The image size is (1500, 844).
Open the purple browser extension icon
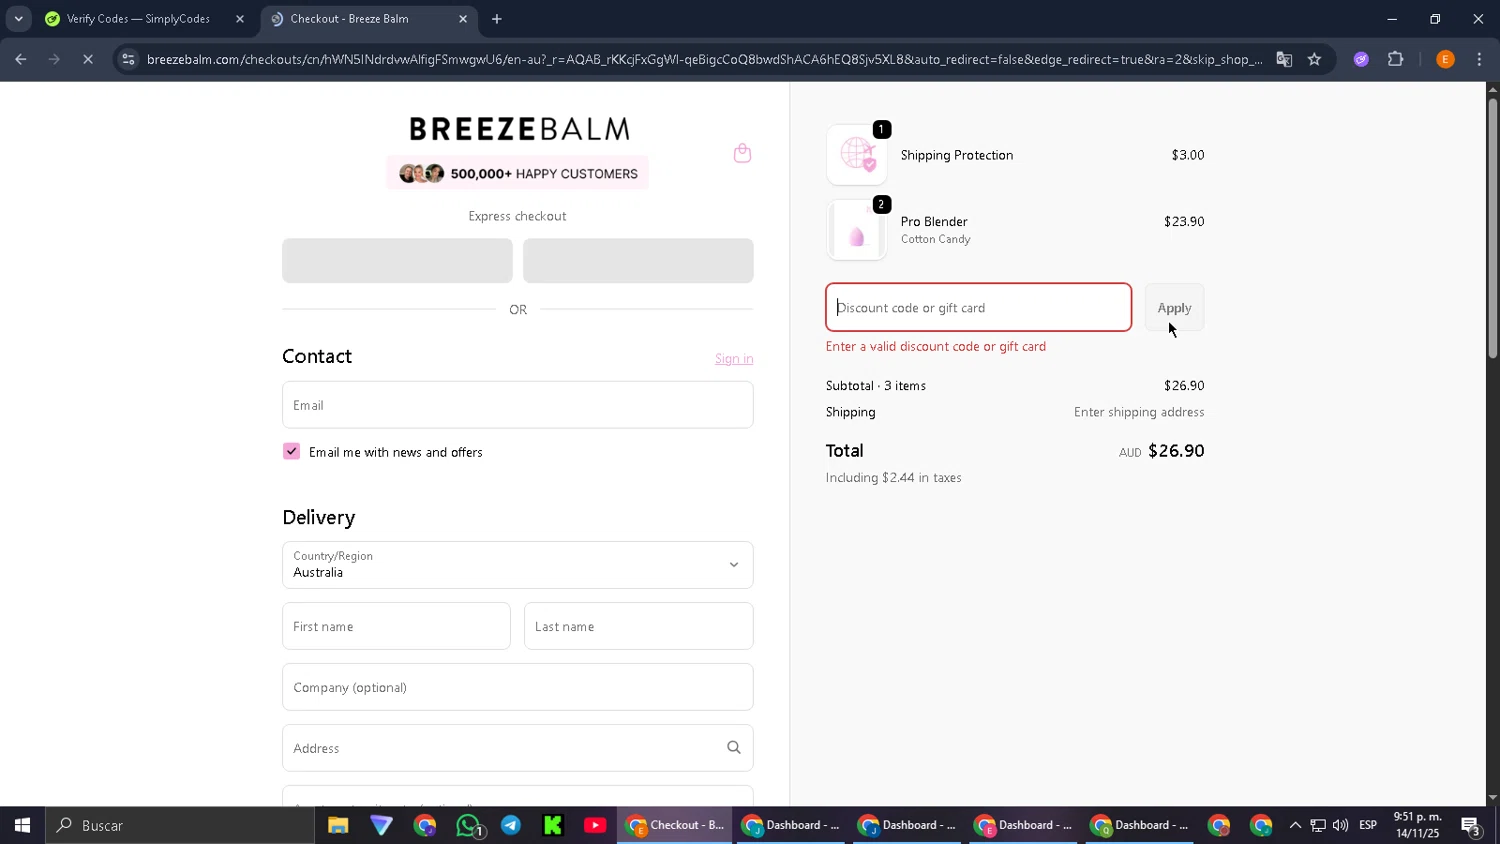tap(1361, 59)
